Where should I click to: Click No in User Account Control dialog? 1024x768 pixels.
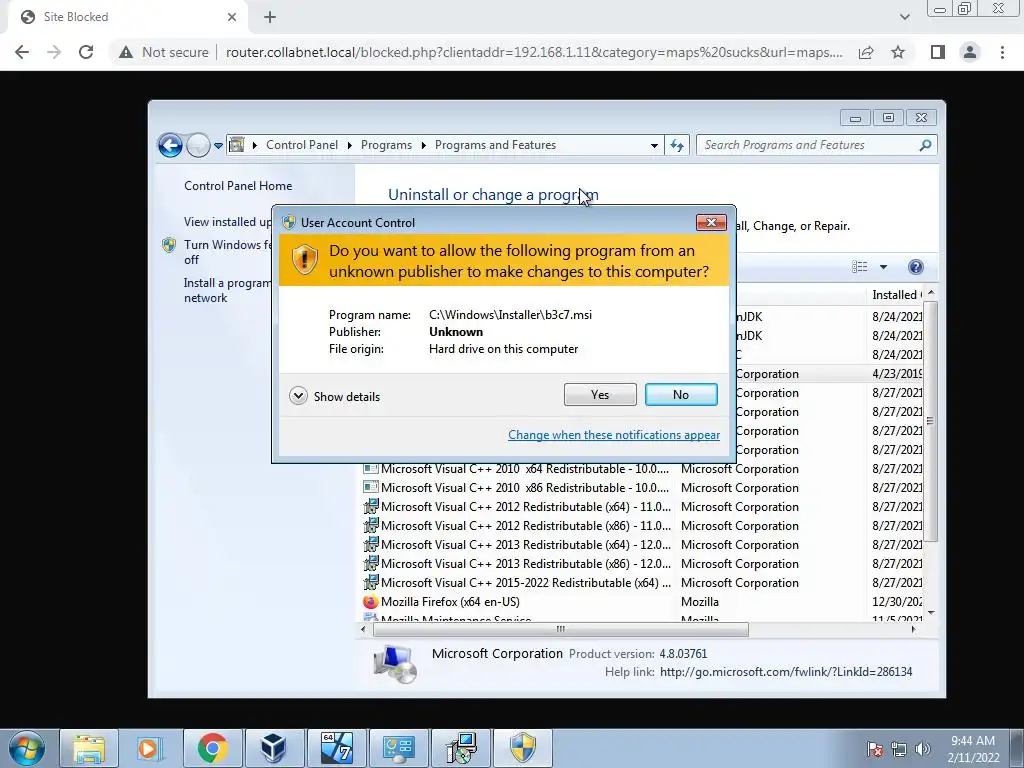tap(680, 394)
